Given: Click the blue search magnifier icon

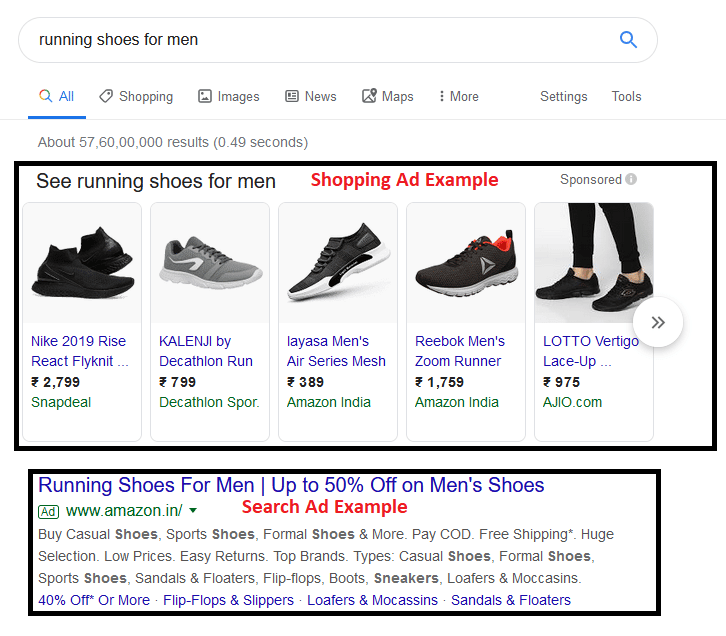Looking at the screenshot, I should [x=628, y=40].
